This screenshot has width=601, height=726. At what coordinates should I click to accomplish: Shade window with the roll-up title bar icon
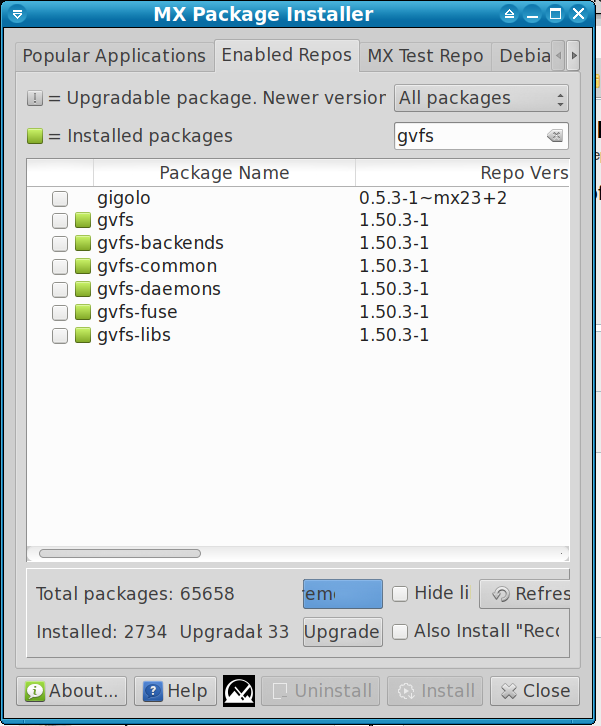pos(509,14)
